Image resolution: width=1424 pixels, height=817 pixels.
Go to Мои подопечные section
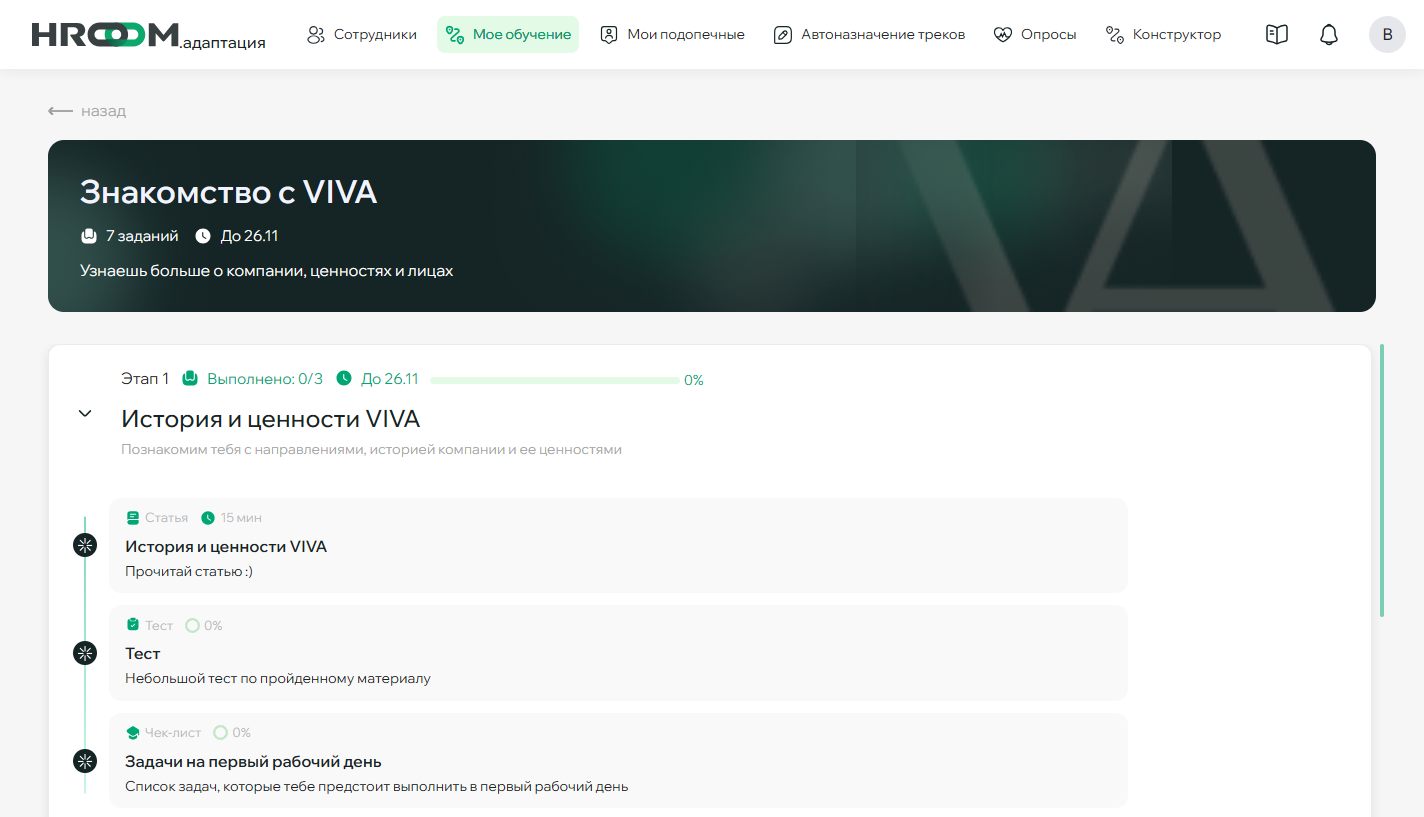[x=672, y=35]
